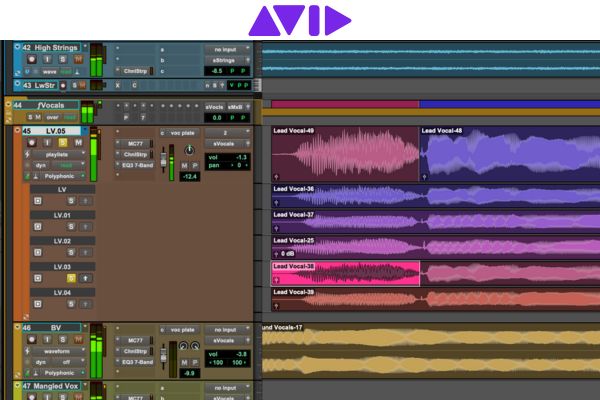Click record enable button on BV track

[31, 340]
